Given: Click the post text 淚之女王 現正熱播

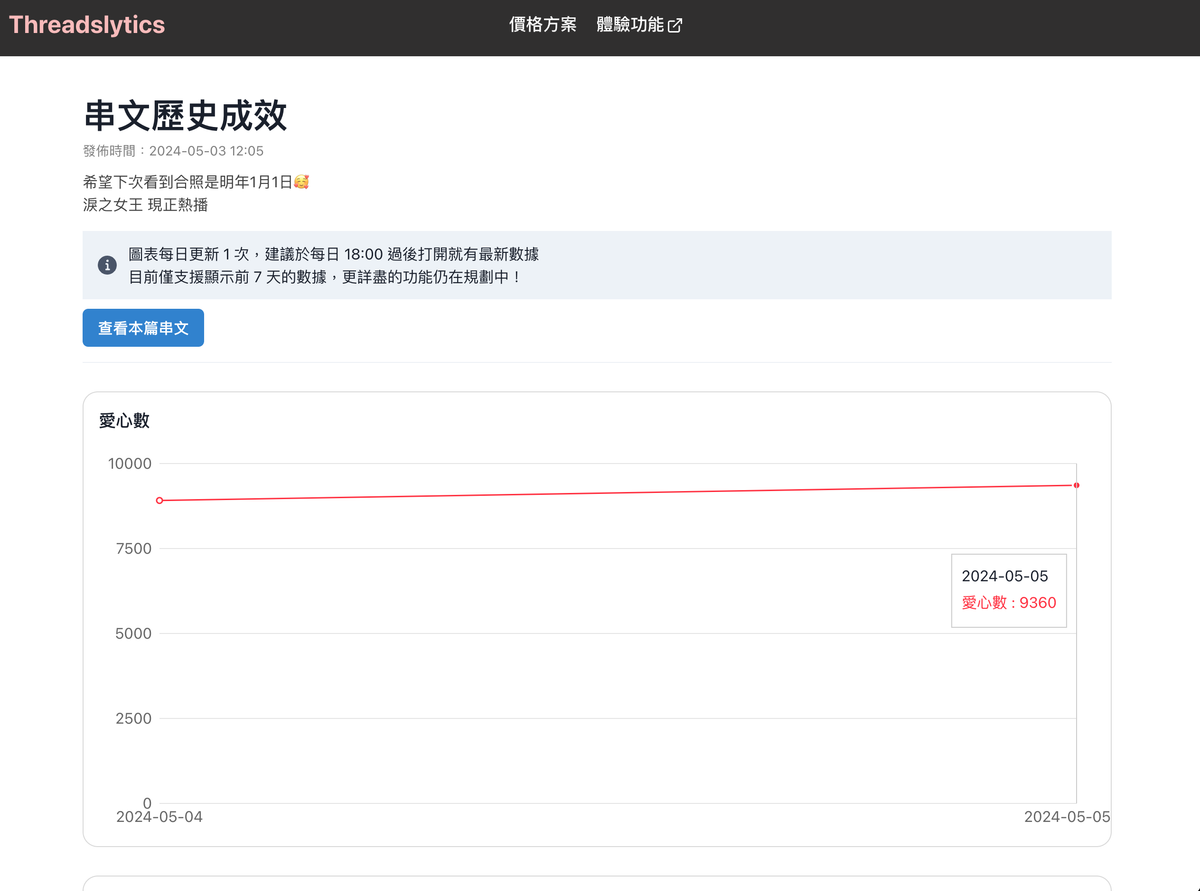Looking at the screenshot, I should [146, 205].
